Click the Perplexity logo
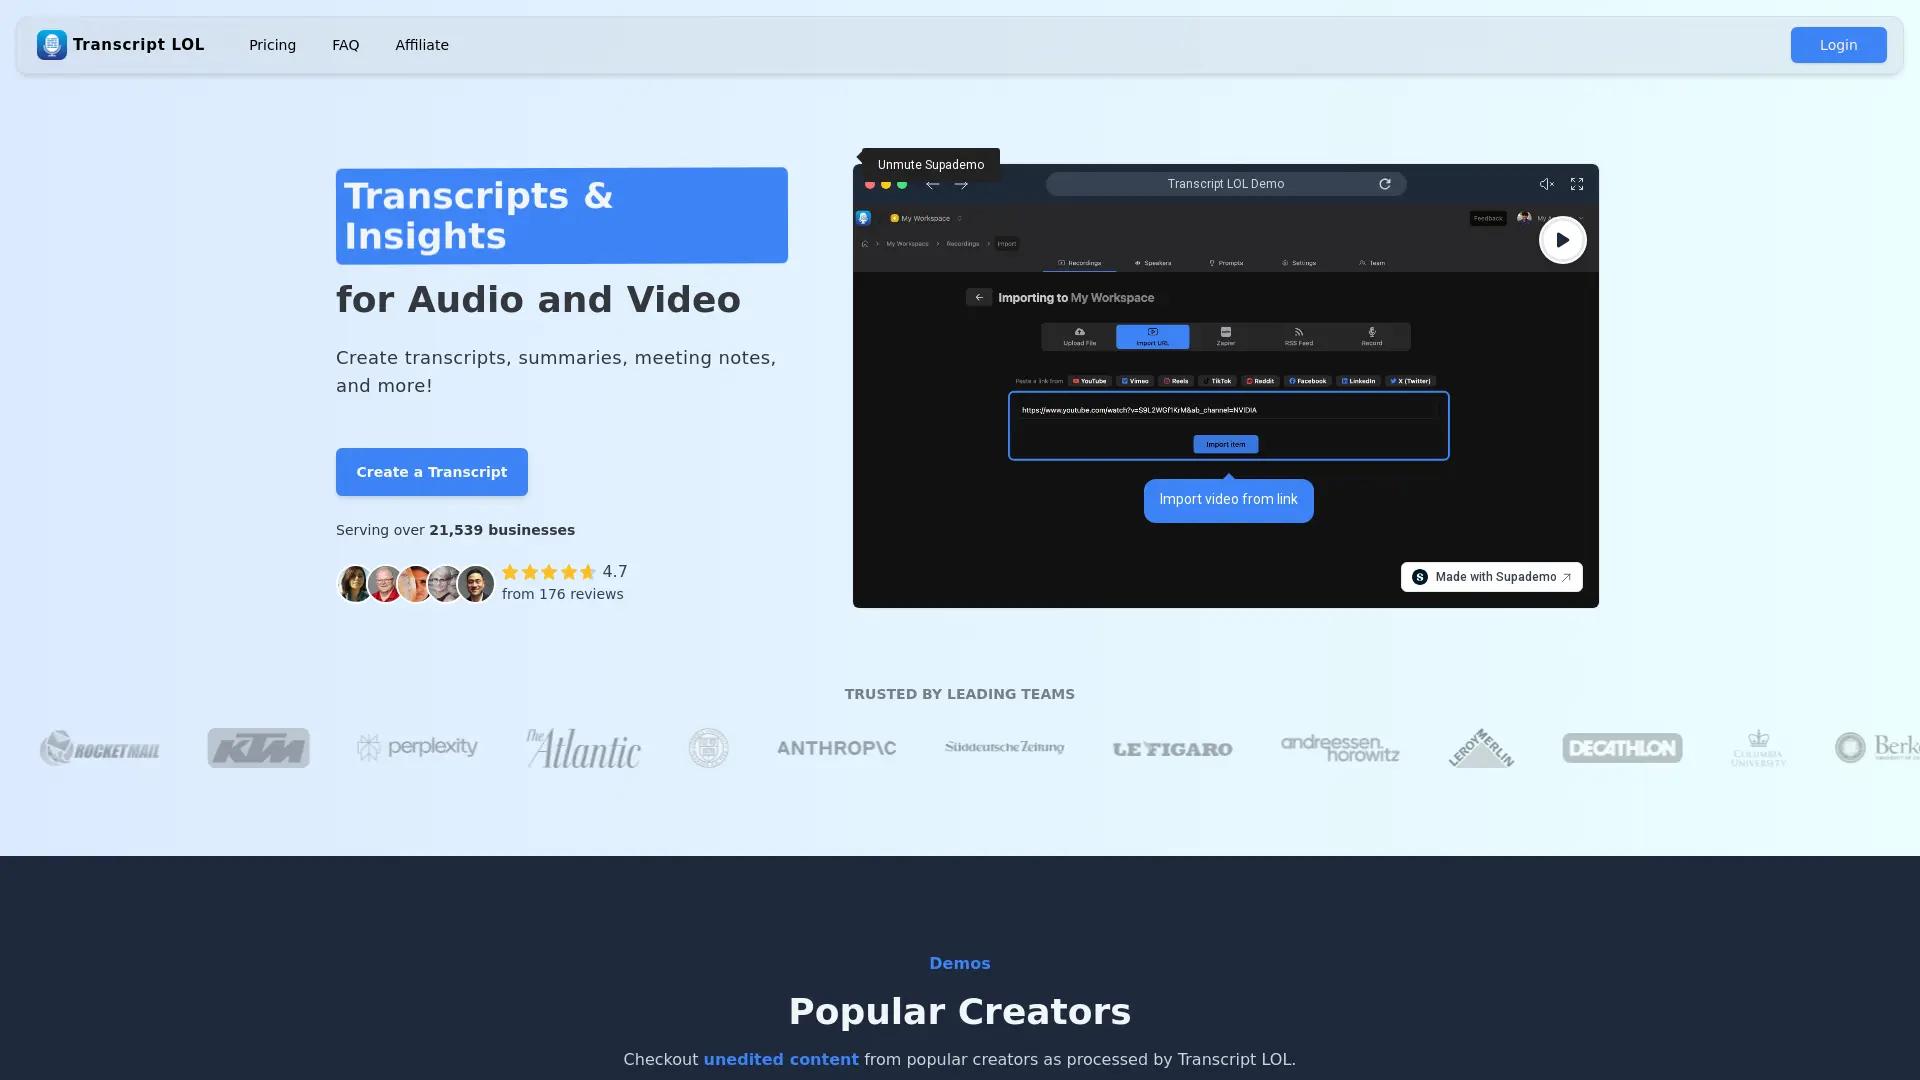 click(417, 748)
